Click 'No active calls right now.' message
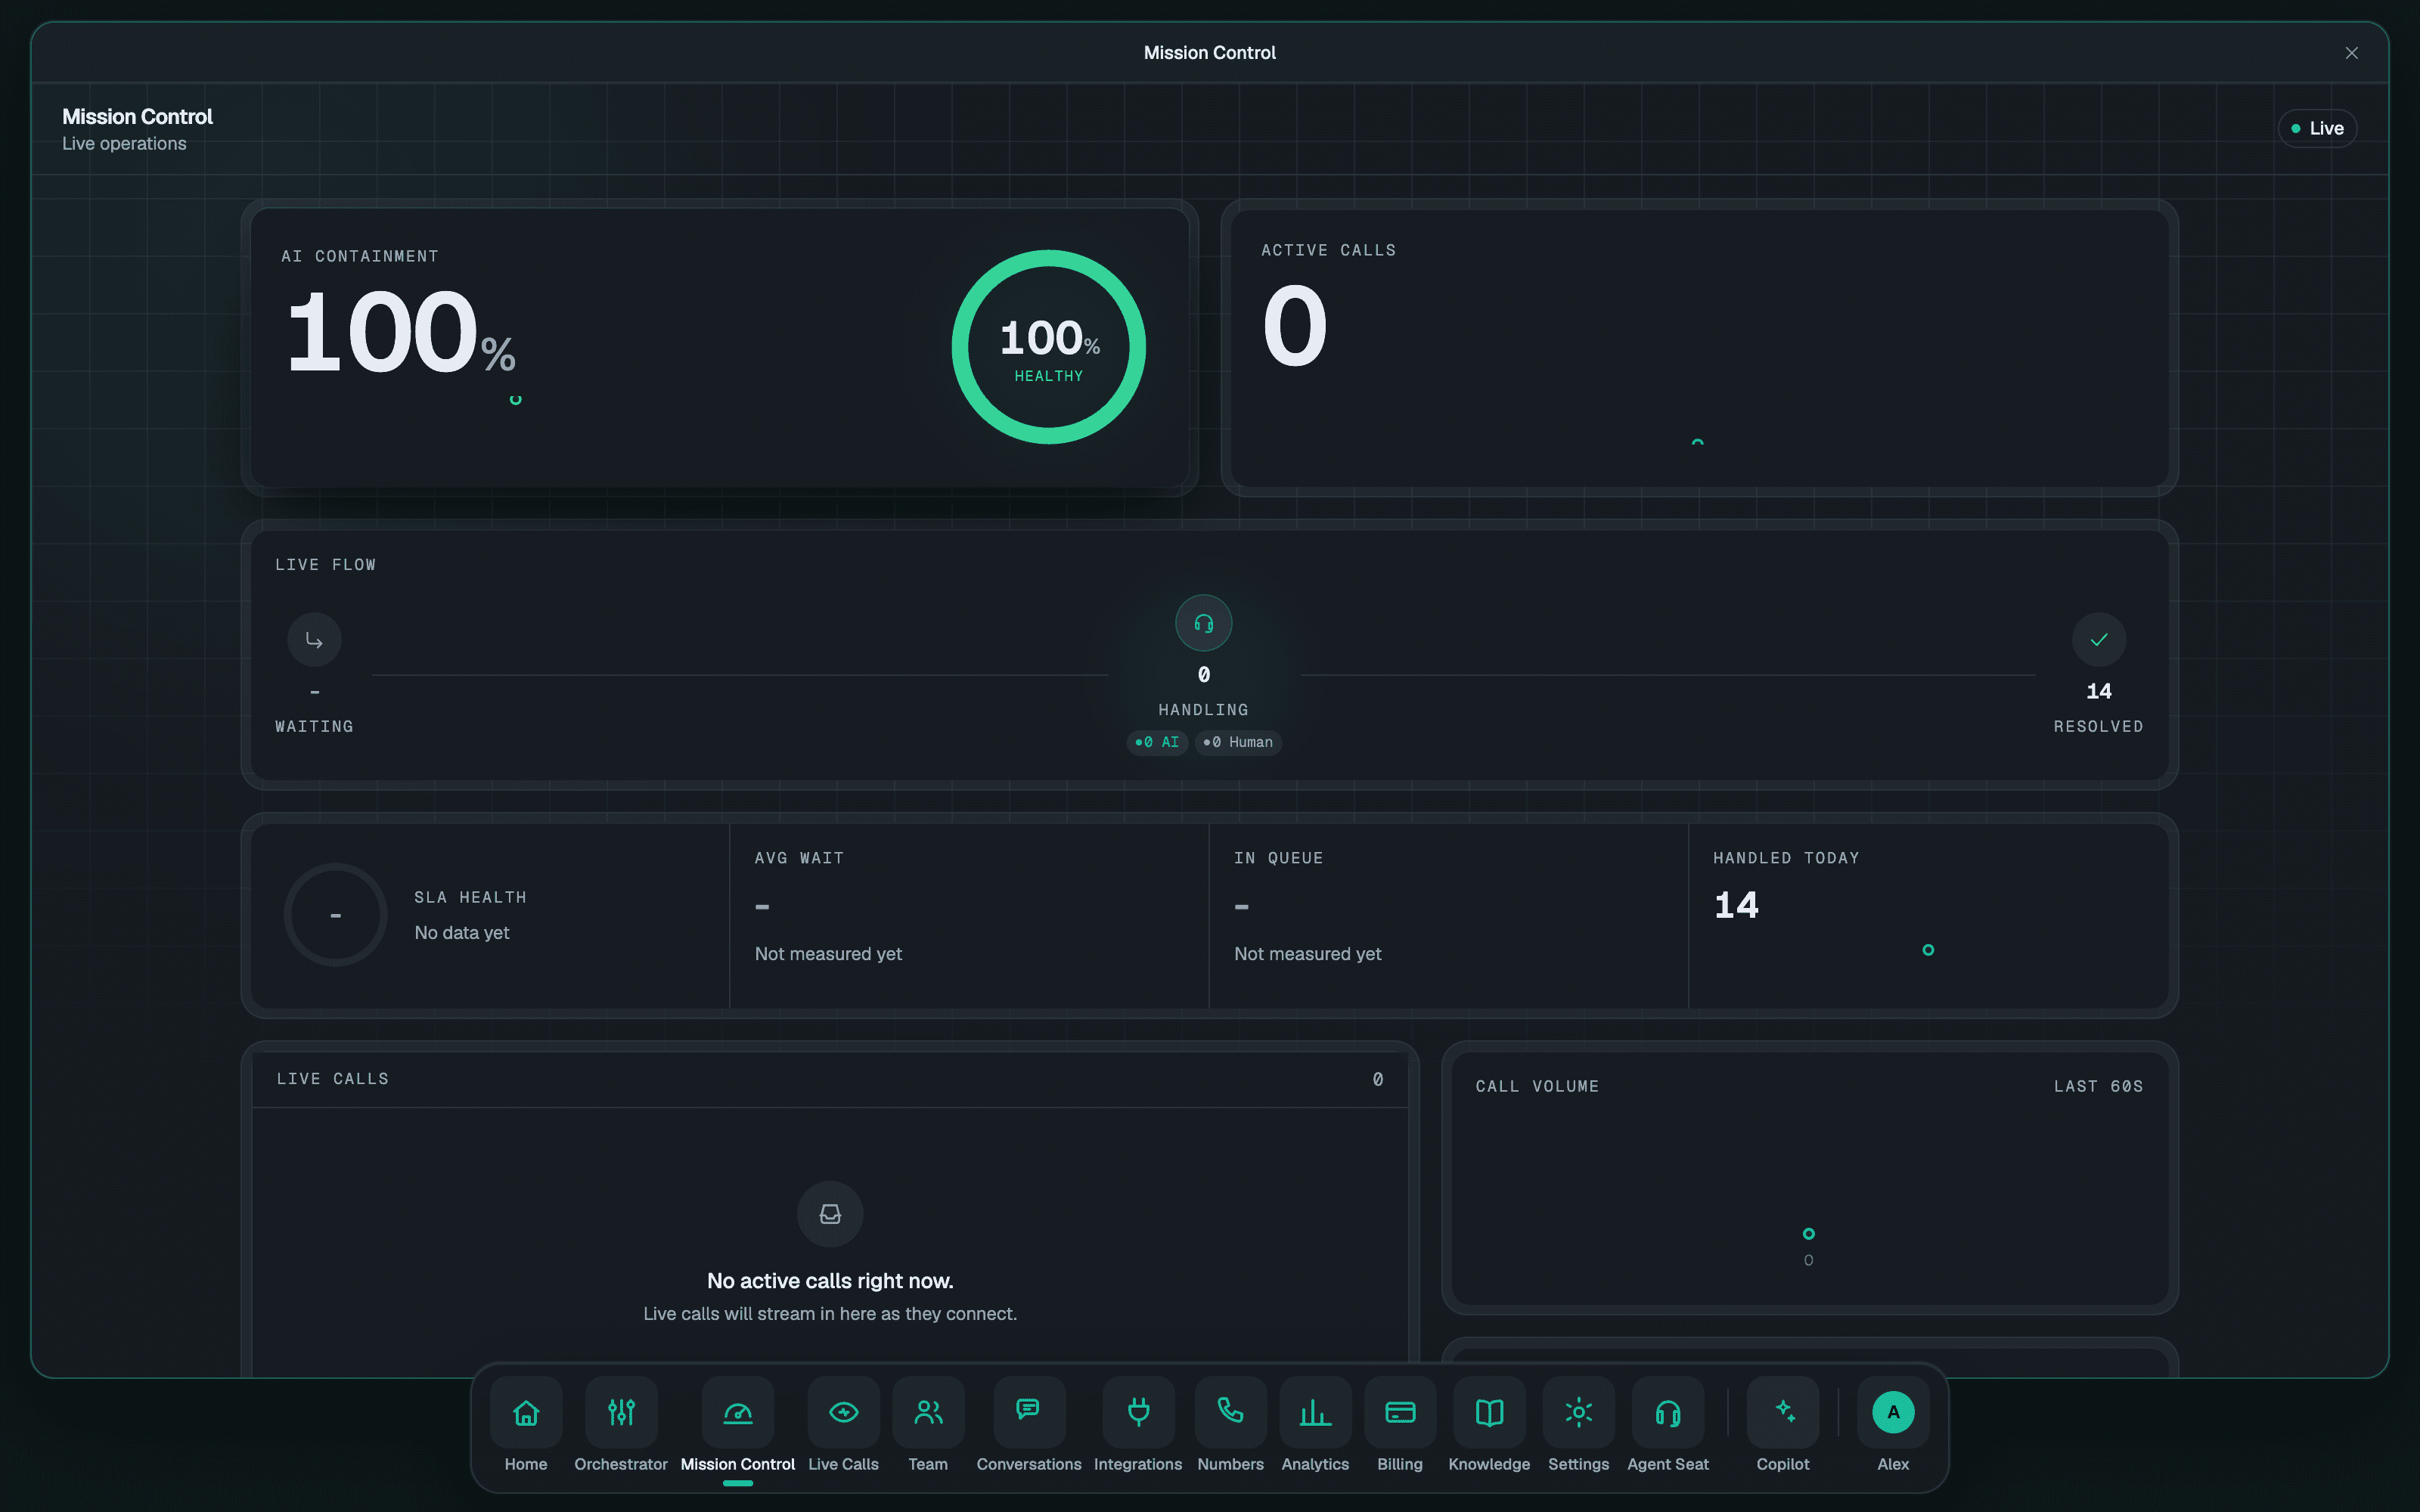Screen dimensions: 2420x1512 pos(830,1281)
